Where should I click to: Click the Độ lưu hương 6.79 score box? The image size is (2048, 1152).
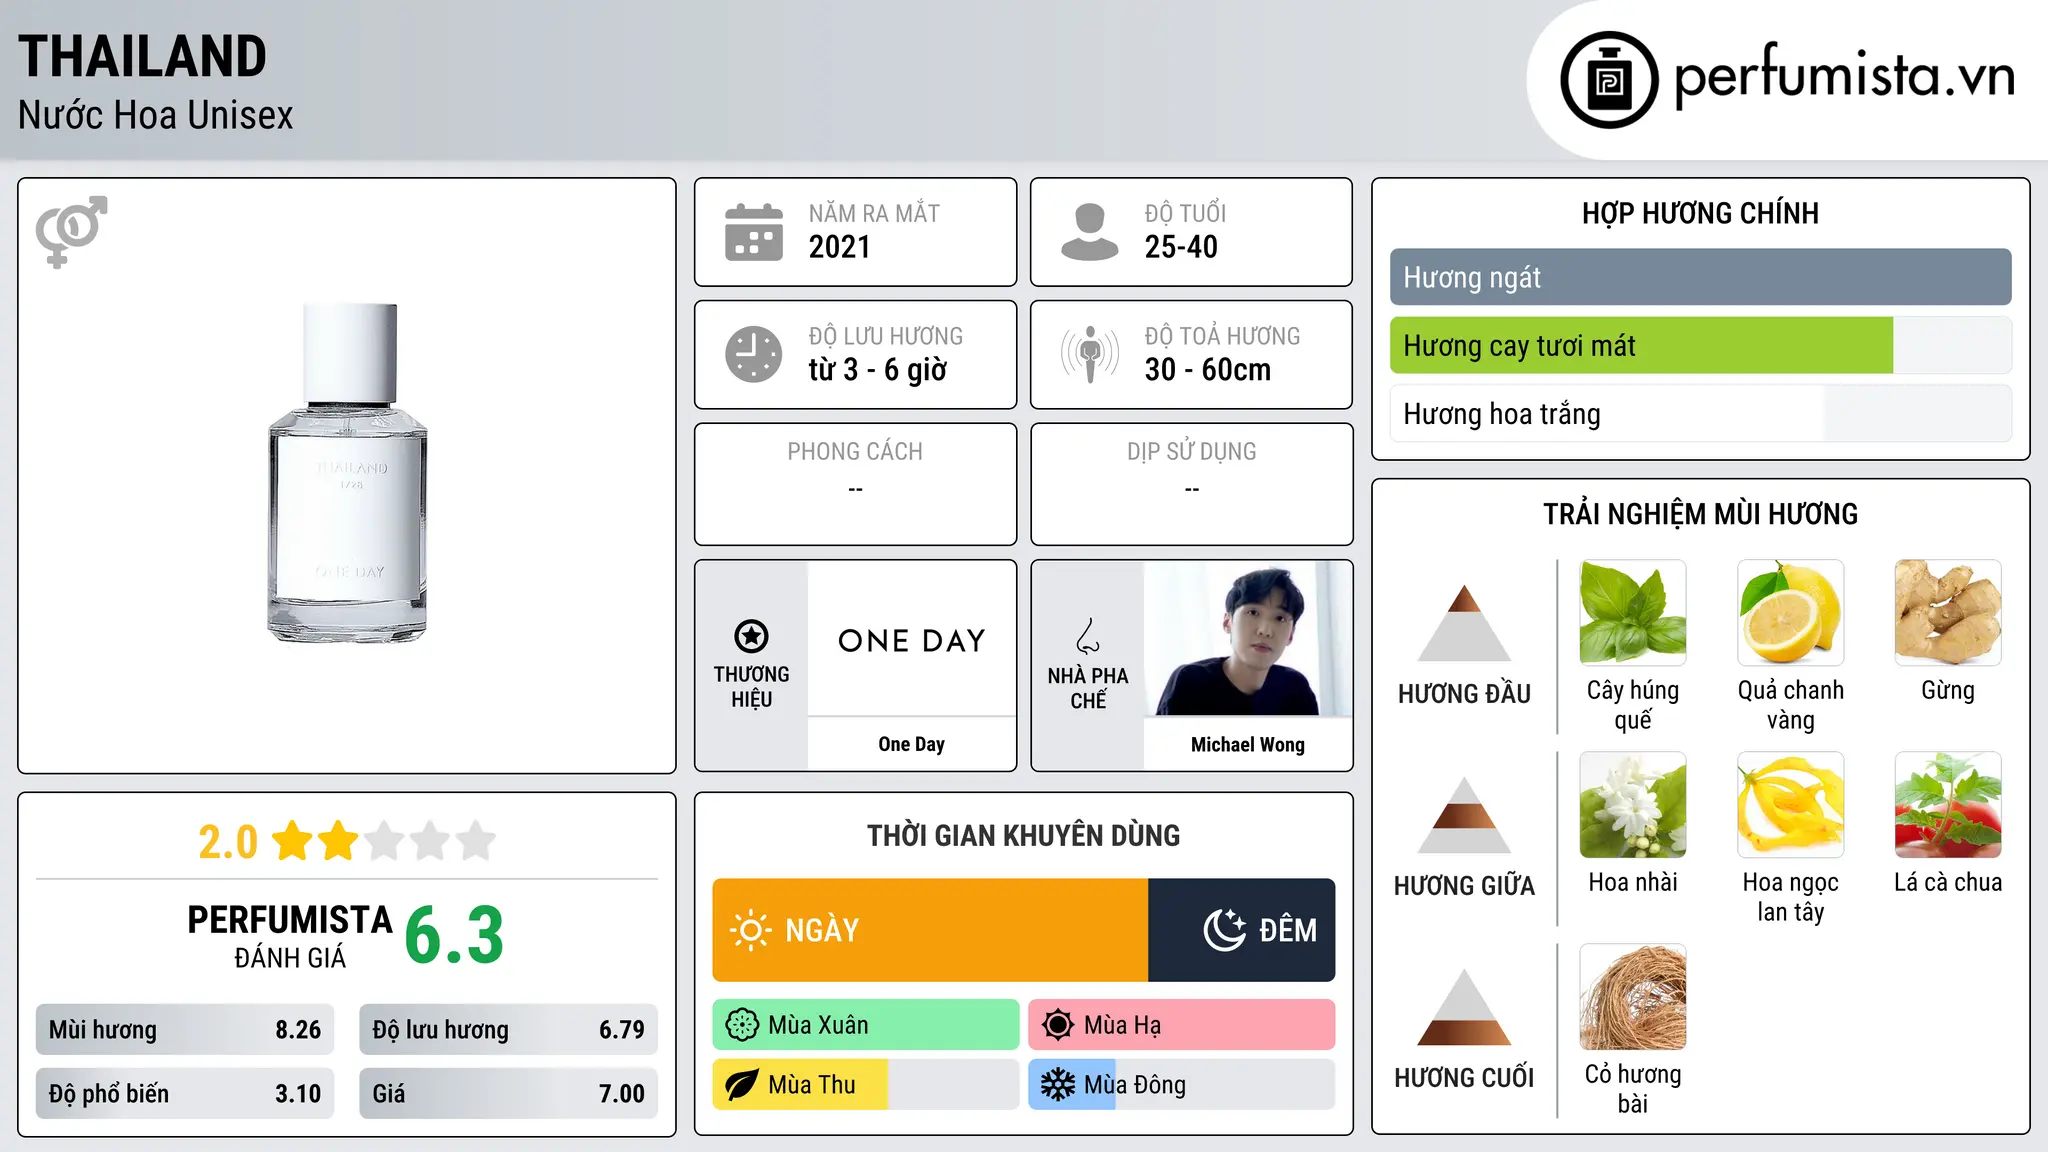point(508,1030)
